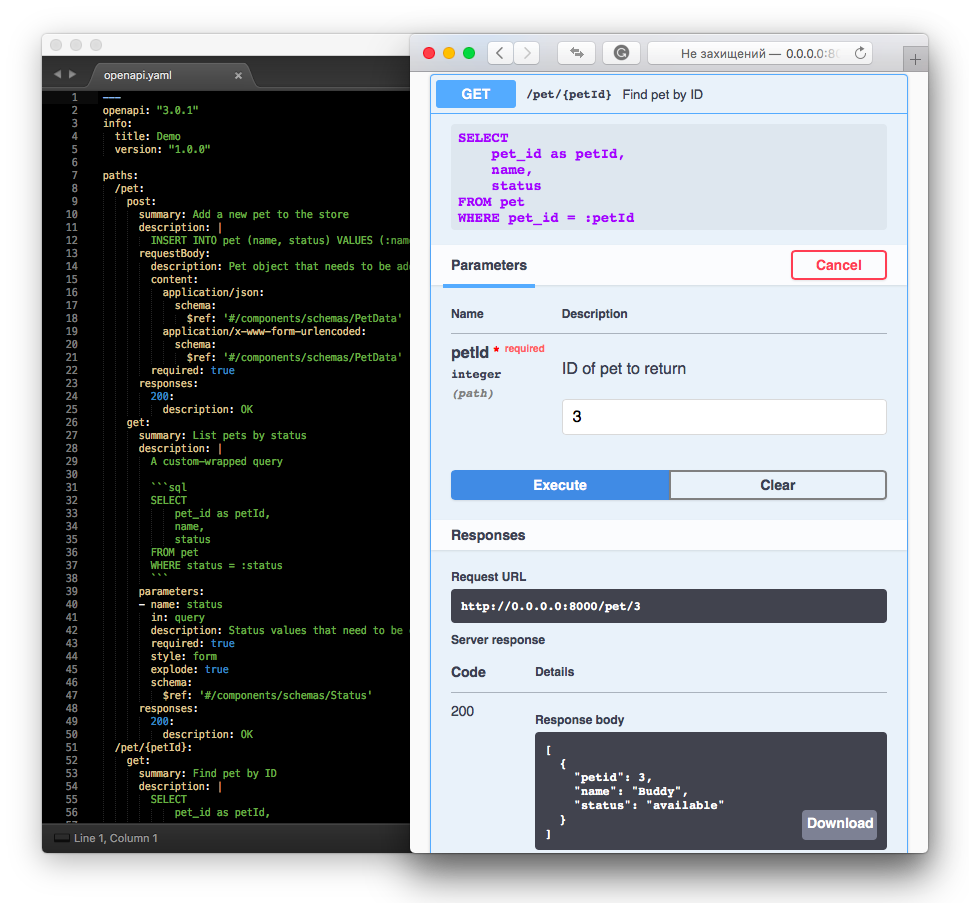Click the blue GET method badge

[x=475, y=95]
